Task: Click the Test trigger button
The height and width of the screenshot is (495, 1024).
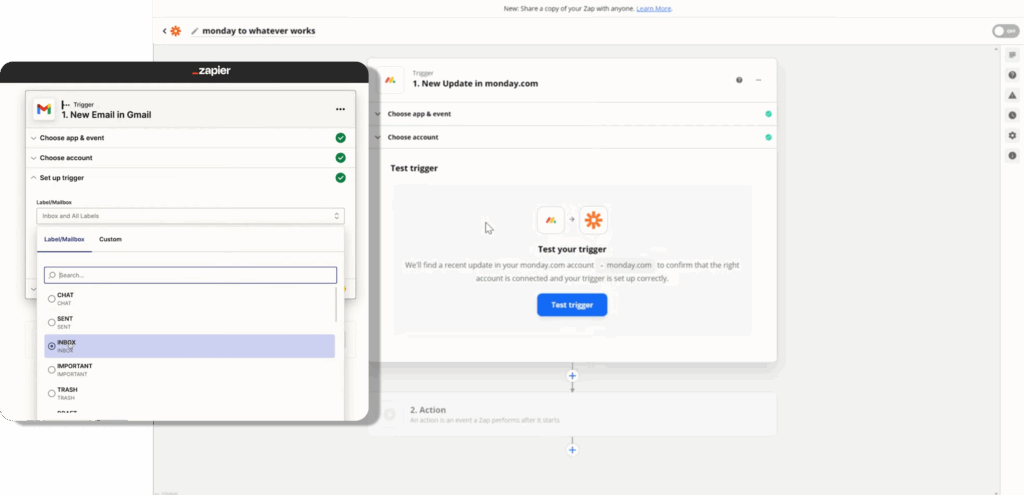Action: pos(572,305)
